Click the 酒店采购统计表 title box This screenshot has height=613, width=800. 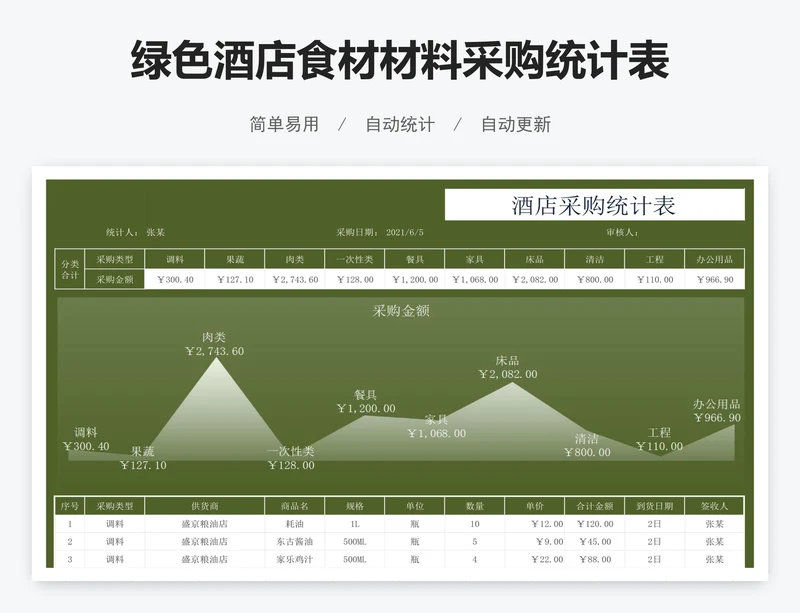594,205
